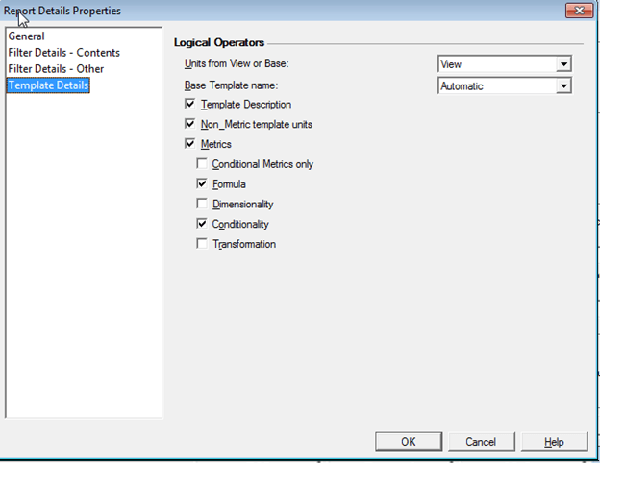The width and height of the screenshot is (624, 482).
Task: Switch to Filter Details - Other page
Action: tap(55, 69)
